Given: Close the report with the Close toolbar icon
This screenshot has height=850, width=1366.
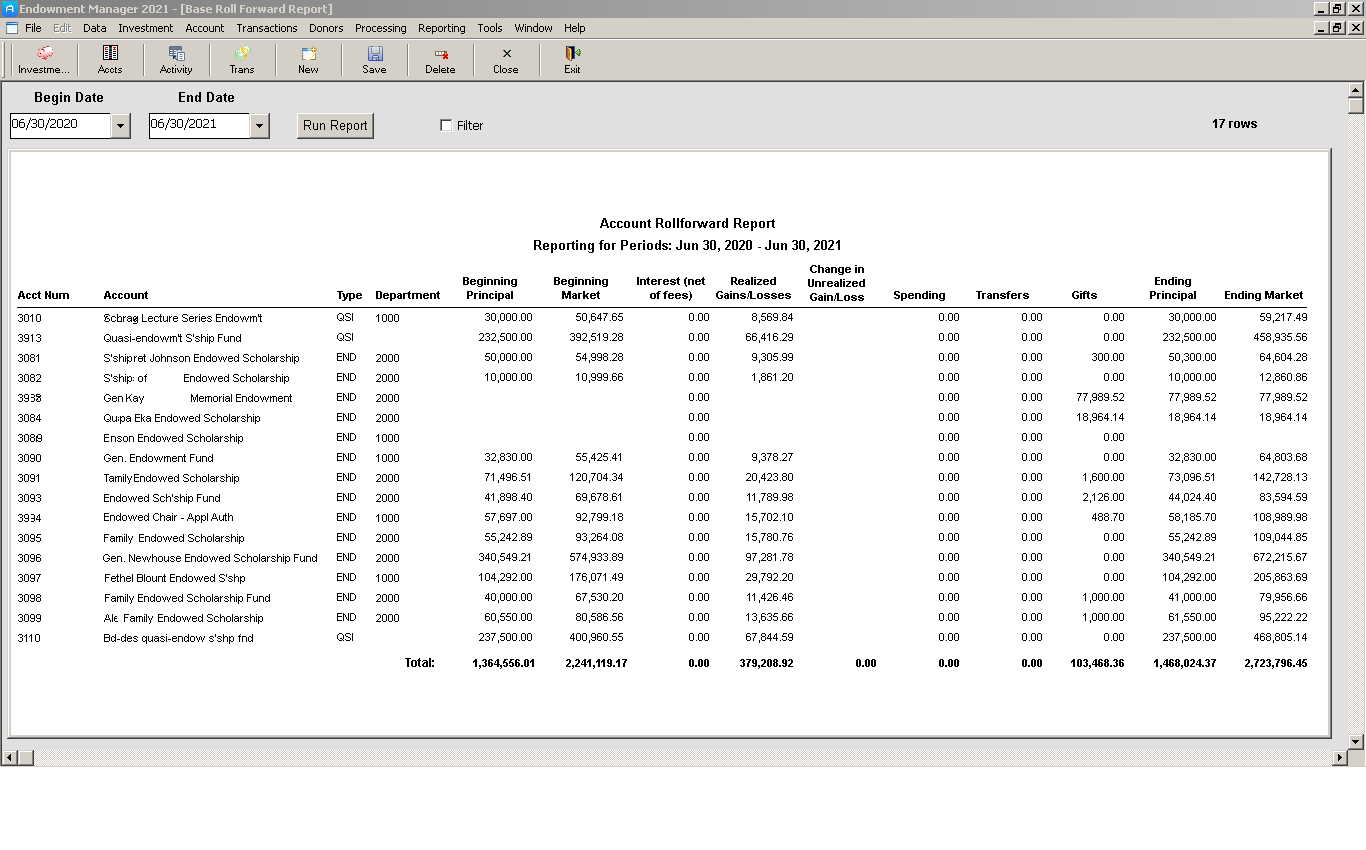Looking at the screenshot, I should click(x=505, y=60).
